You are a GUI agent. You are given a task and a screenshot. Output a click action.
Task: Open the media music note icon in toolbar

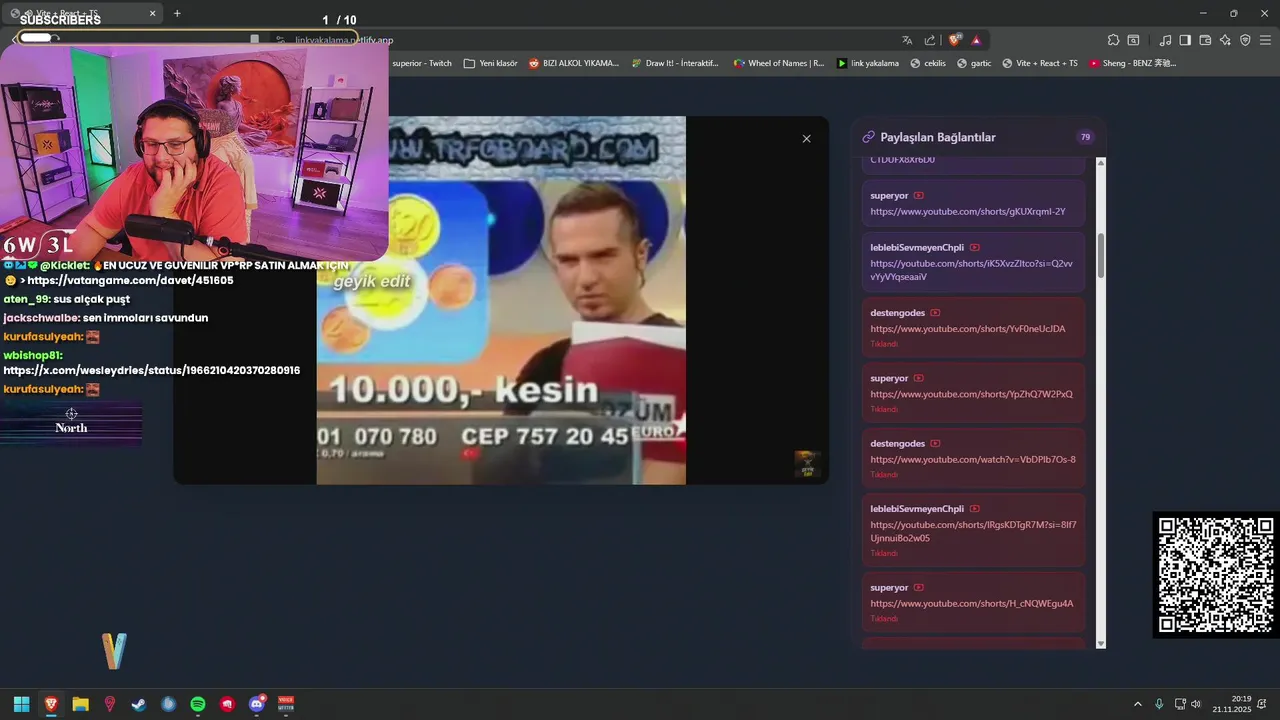(1165, 40)
